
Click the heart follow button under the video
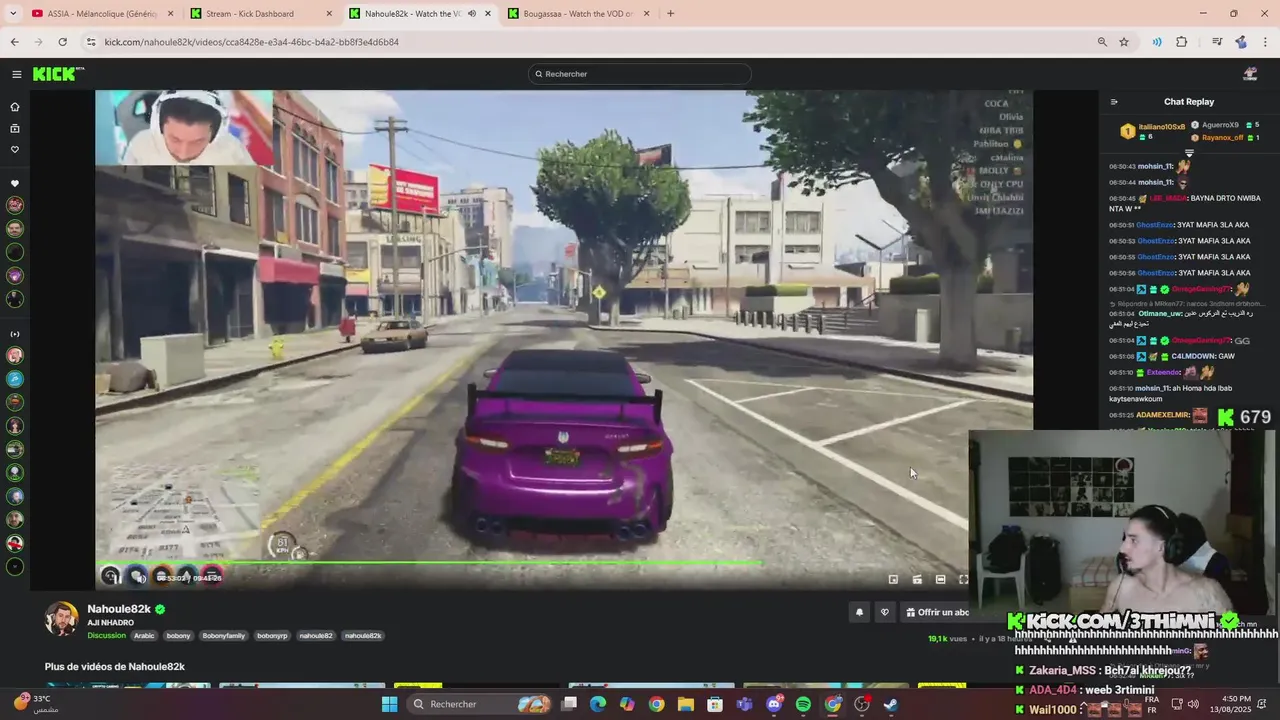[884, 612]
